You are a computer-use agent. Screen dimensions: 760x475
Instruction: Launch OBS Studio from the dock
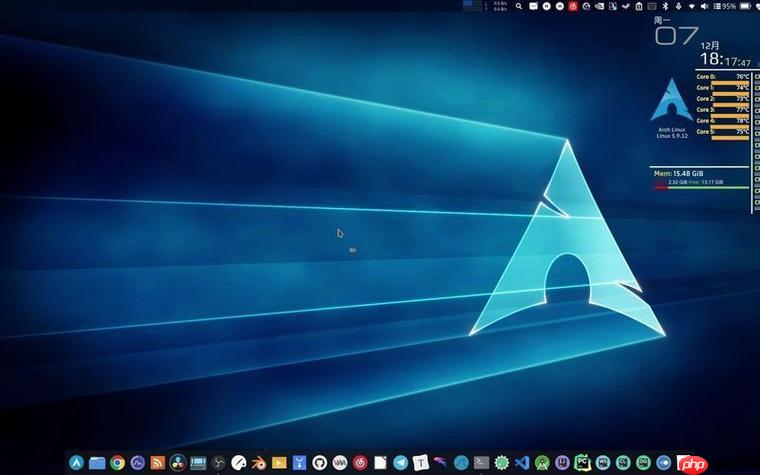218,463
